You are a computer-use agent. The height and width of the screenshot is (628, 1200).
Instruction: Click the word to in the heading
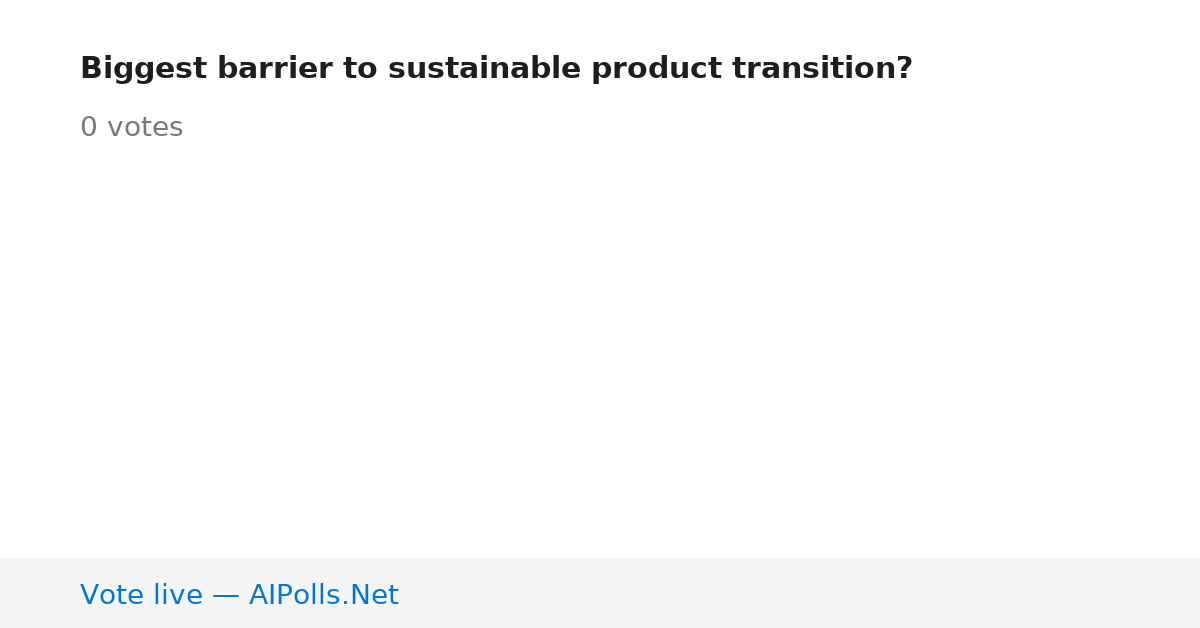360,69
